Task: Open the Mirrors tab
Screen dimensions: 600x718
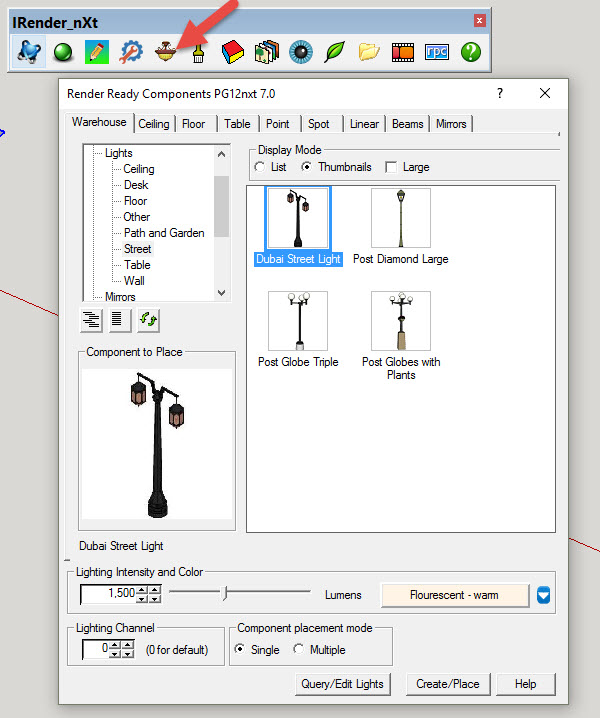Action: tap(451, 124)
